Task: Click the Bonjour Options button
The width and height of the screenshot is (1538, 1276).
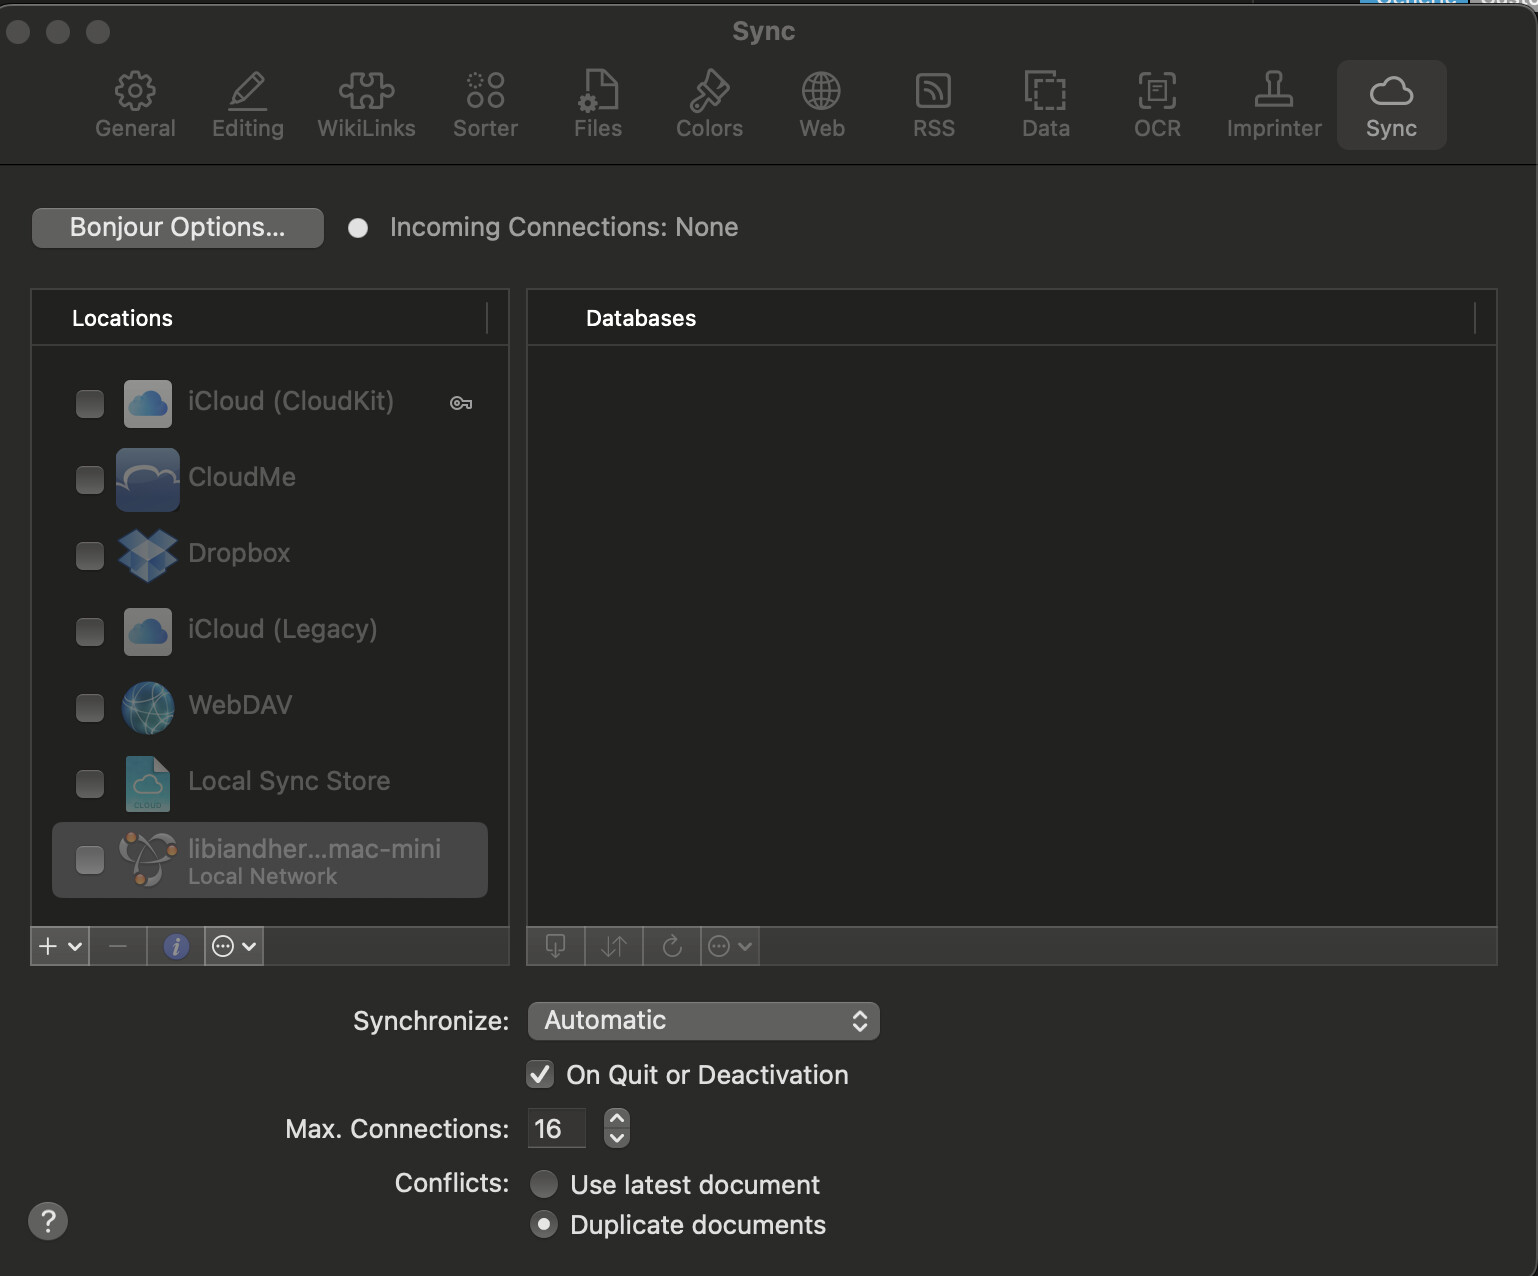Action: click(x=178, y=227)
